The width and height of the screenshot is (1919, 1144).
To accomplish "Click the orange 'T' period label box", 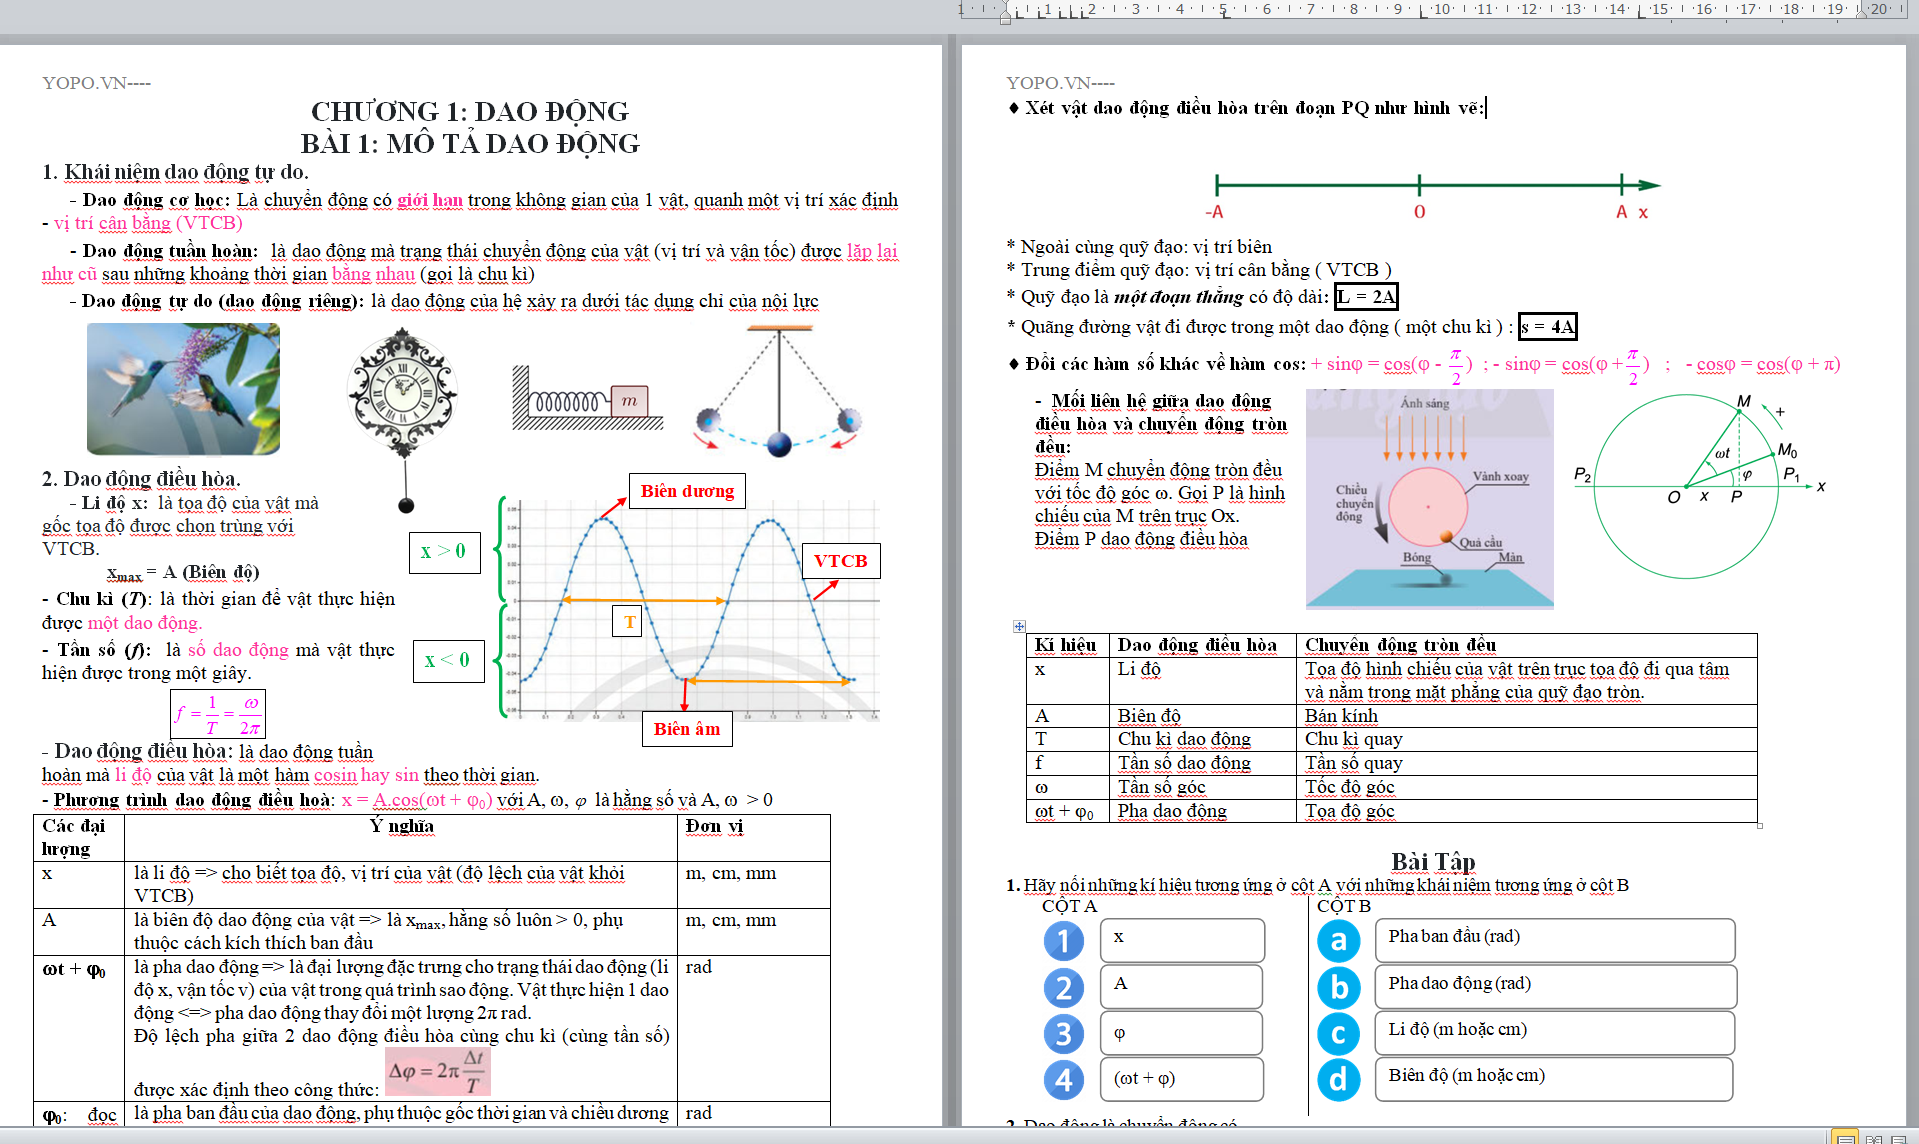I will (x=627, y=621).
